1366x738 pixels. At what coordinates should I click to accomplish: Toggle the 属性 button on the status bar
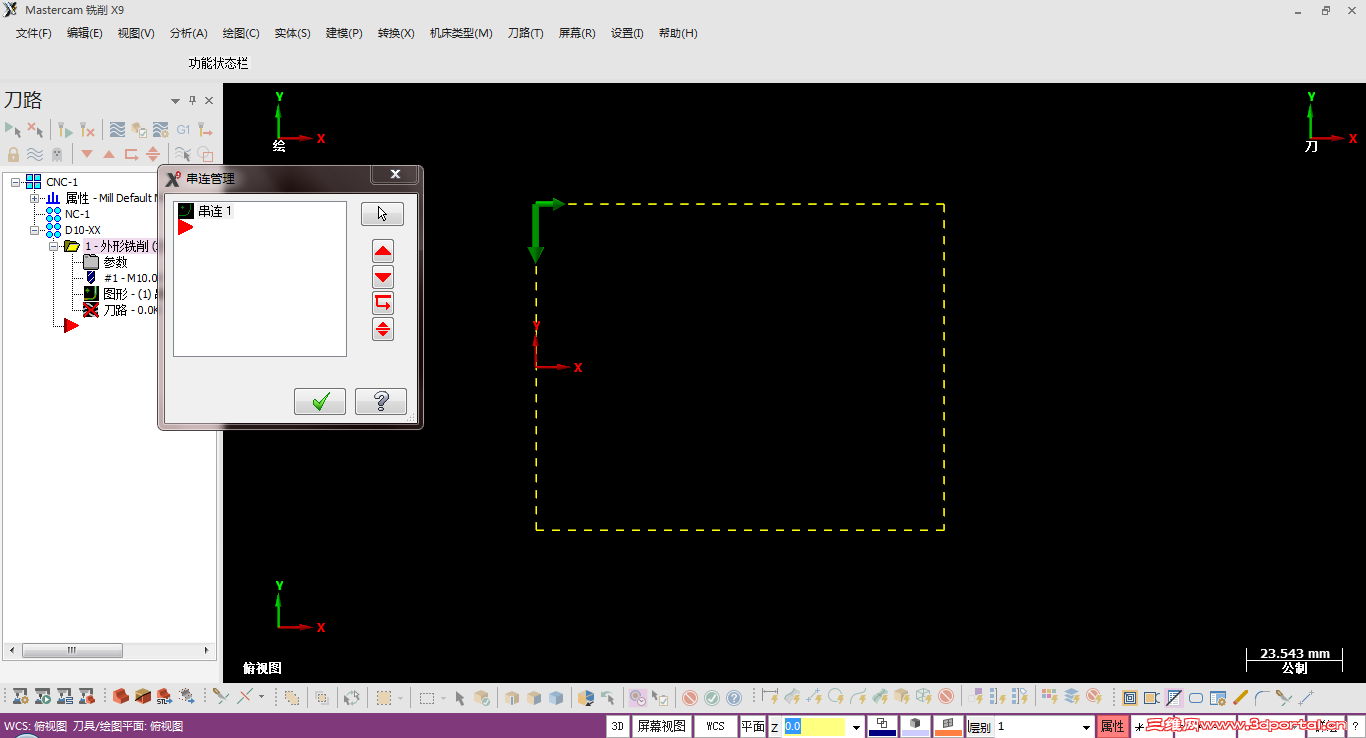[1112, 726]
